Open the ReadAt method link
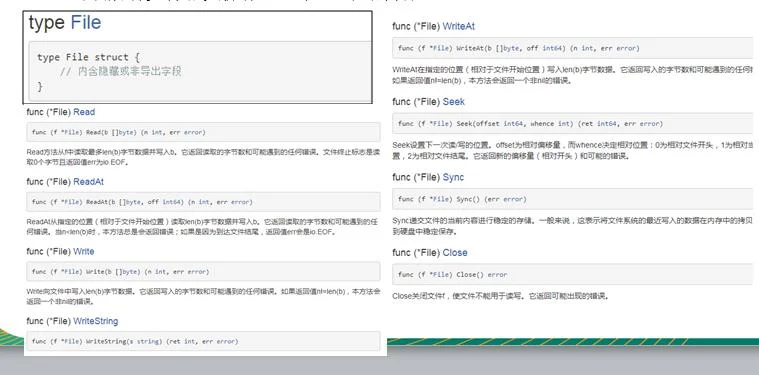The height and width of the screenshot is (375, 759). 88,181
